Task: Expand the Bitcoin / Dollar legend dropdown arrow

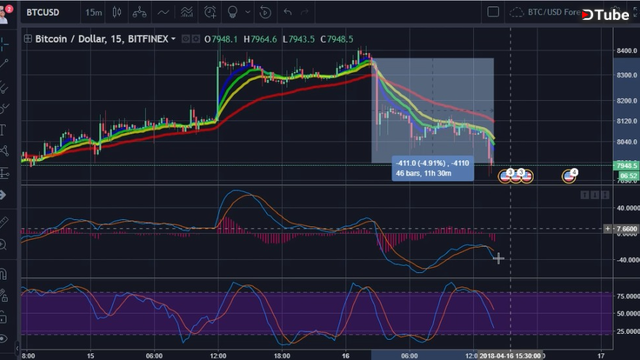Action: tap(173, 39)
